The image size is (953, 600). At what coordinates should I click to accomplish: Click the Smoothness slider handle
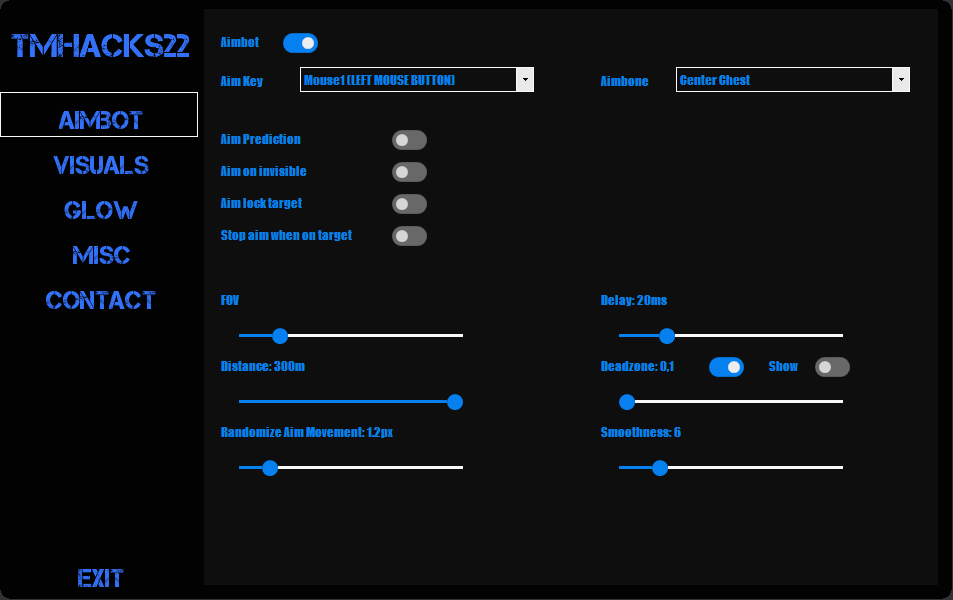click(659, 468)
